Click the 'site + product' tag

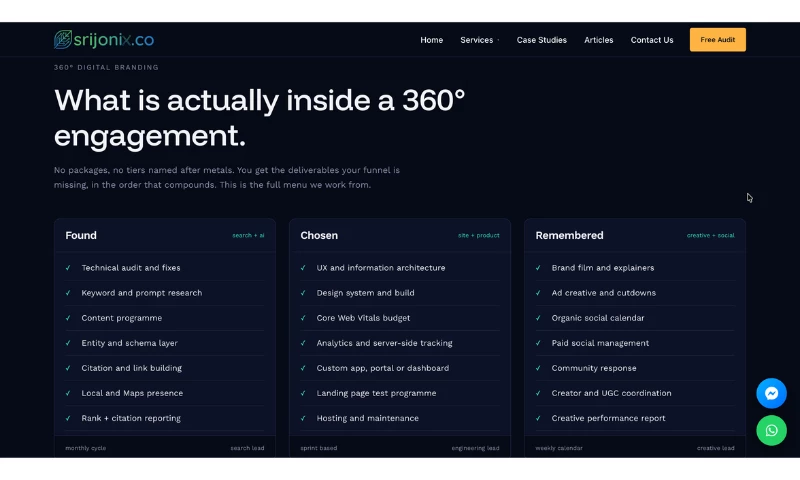[x=479, y=235]
